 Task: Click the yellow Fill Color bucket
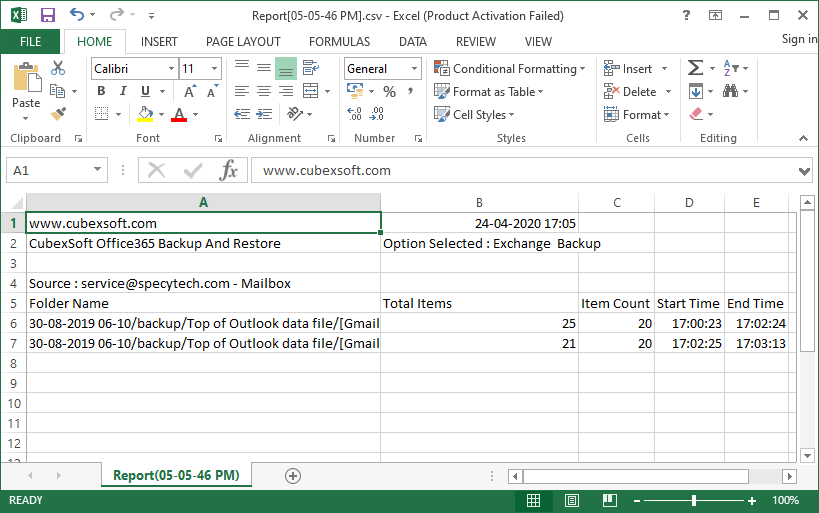[146, 115]
